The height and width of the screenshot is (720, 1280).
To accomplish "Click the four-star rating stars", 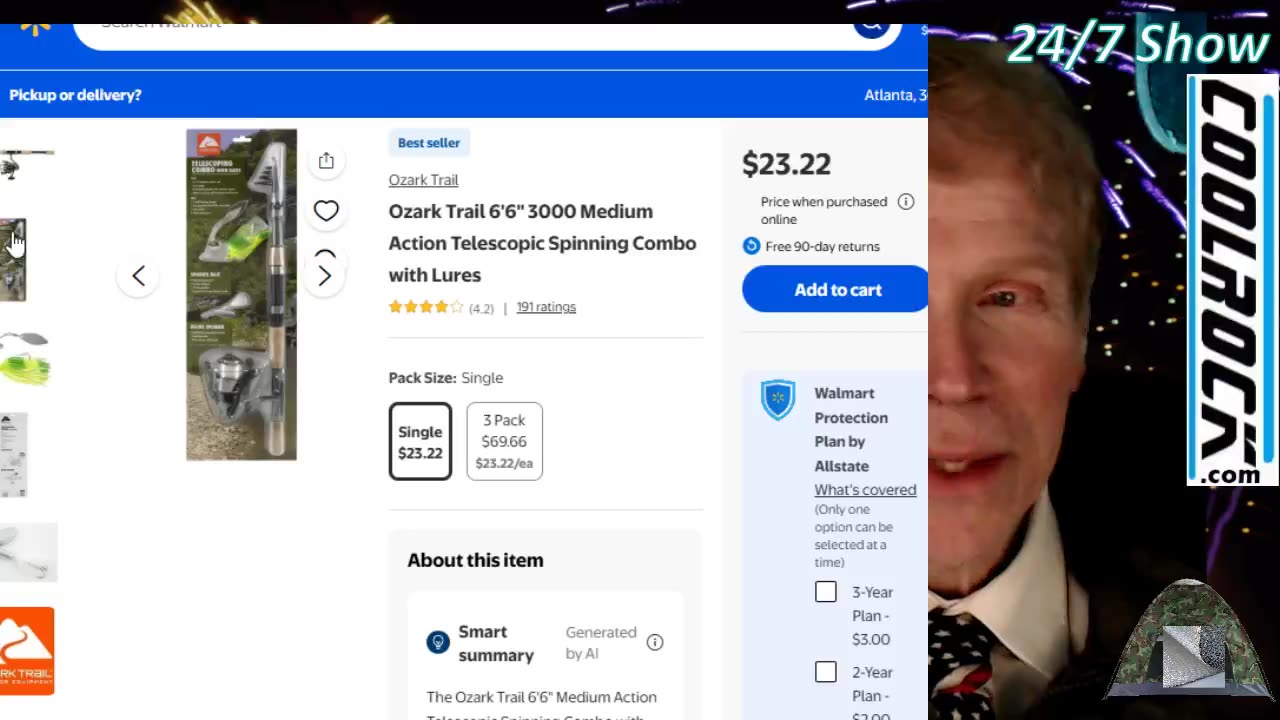I will 426,307.
